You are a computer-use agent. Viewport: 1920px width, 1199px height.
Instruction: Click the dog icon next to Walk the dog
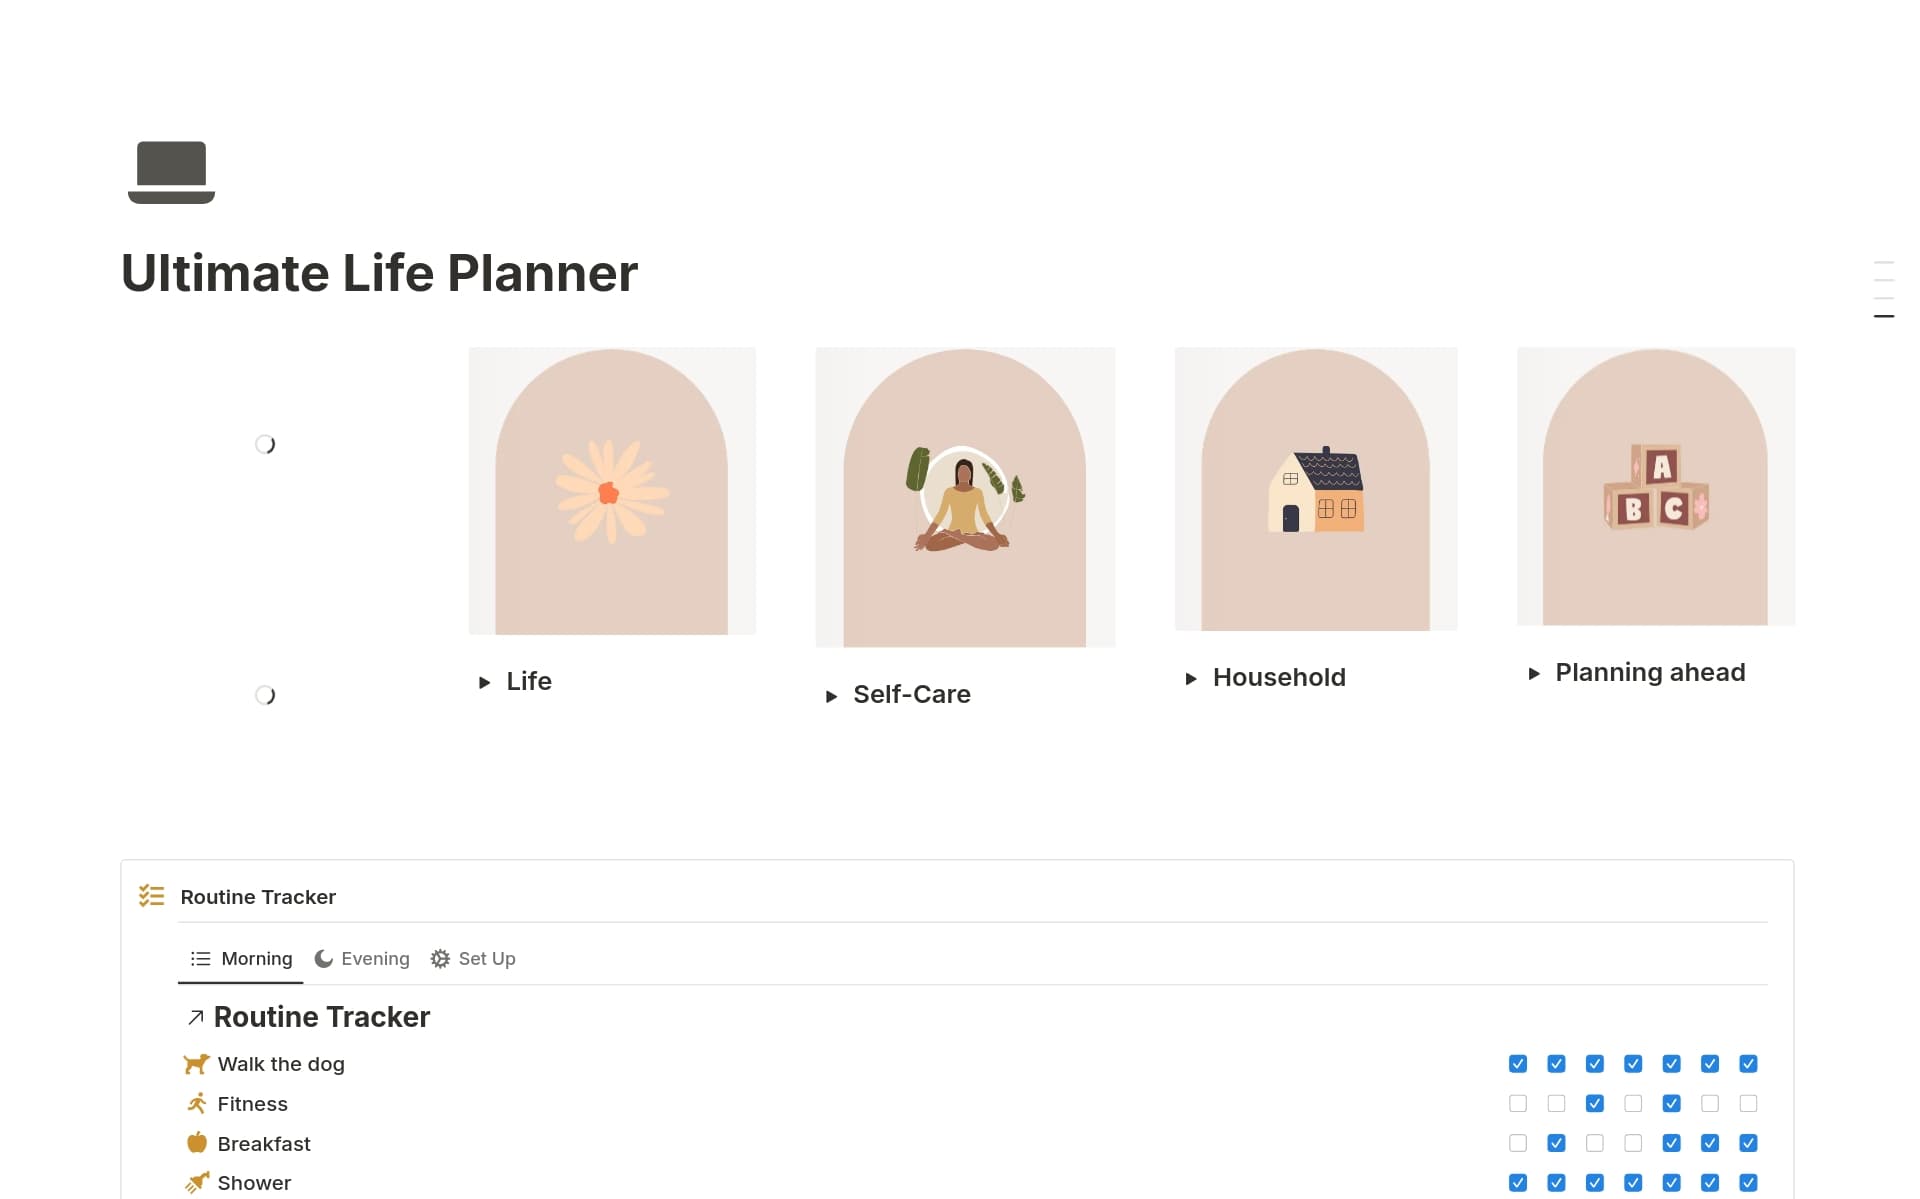[x=197, y=1063]
